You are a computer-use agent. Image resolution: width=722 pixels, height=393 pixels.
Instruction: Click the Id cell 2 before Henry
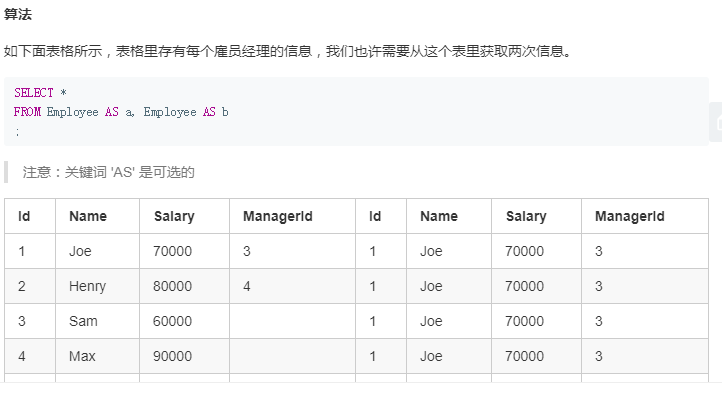click(x=30, y=286)
